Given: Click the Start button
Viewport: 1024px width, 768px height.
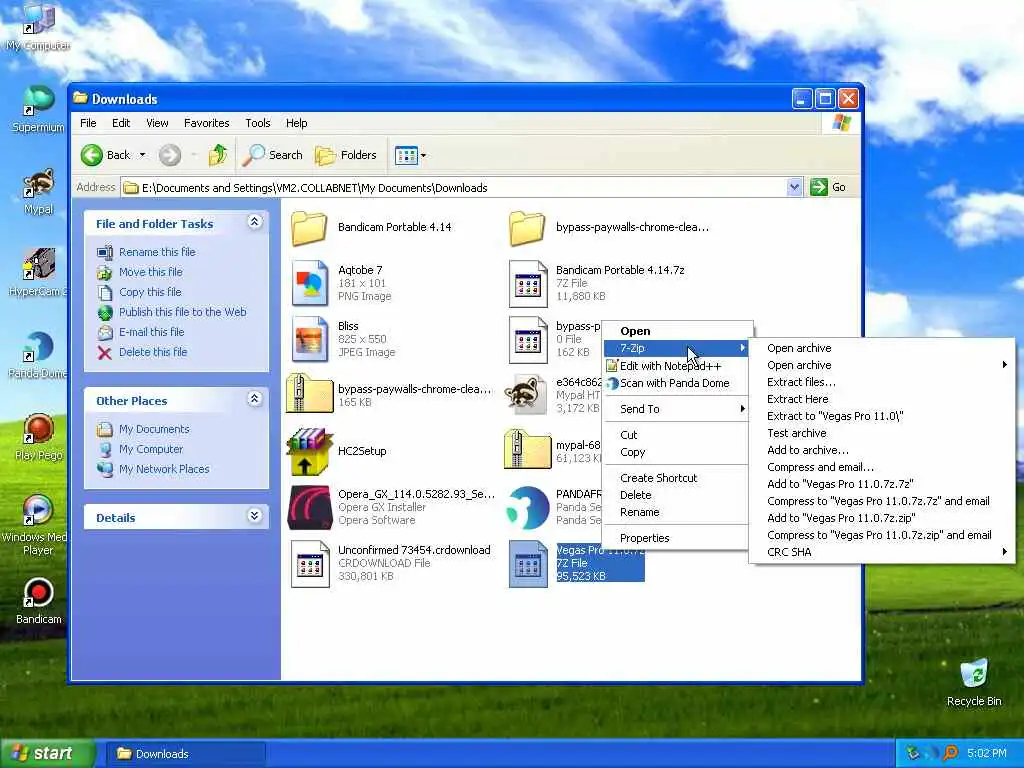Looking at the screenshot, I should pyautogui.click(x=47, y=753).
